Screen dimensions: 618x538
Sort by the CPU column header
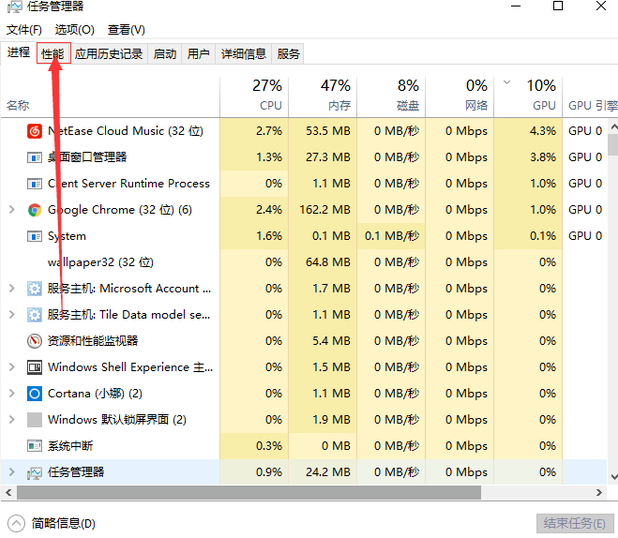point(254,97)
